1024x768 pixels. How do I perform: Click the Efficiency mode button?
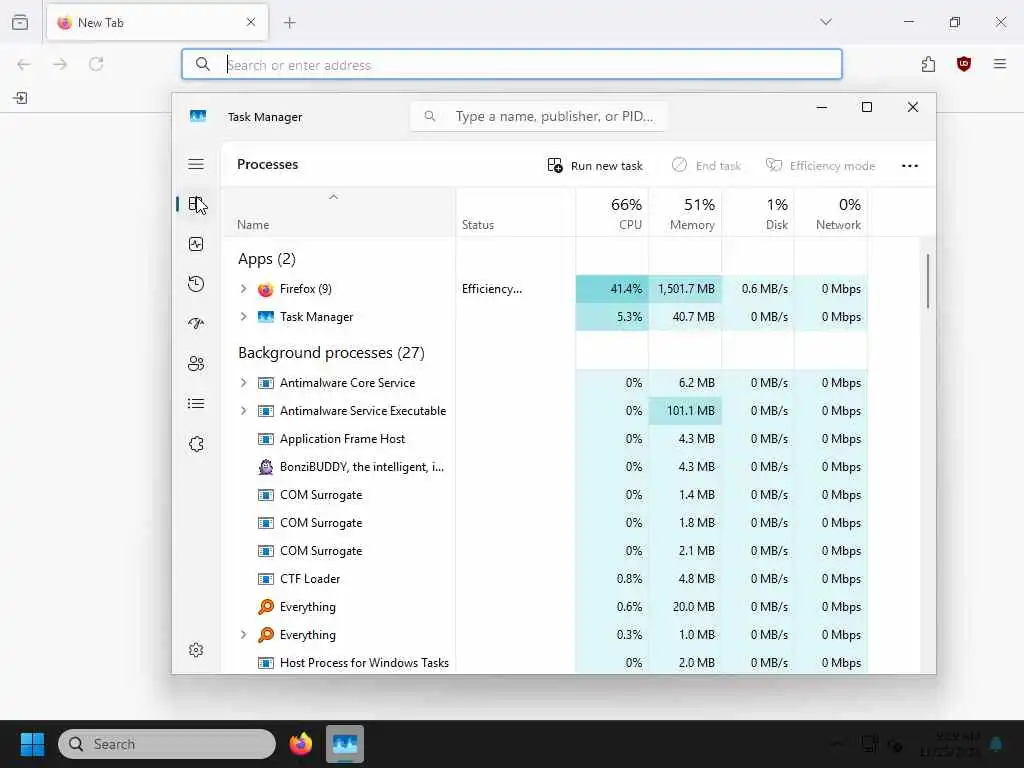pos(820,166)
